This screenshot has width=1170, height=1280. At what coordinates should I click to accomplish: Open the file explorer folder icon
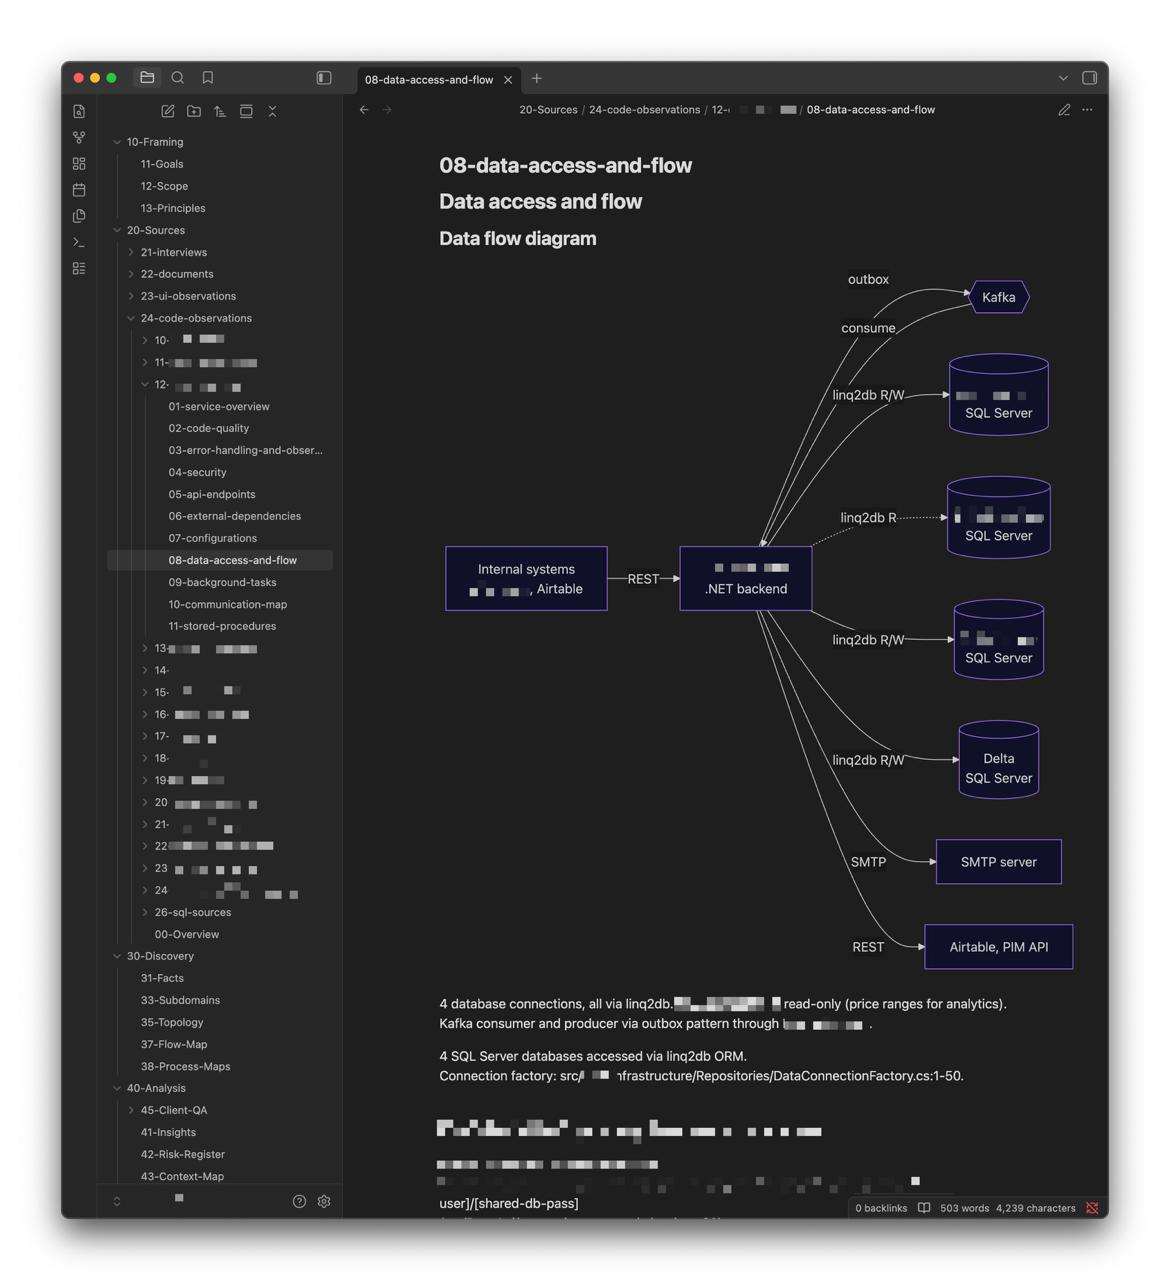pyautogui.click(x=147, y=78)
